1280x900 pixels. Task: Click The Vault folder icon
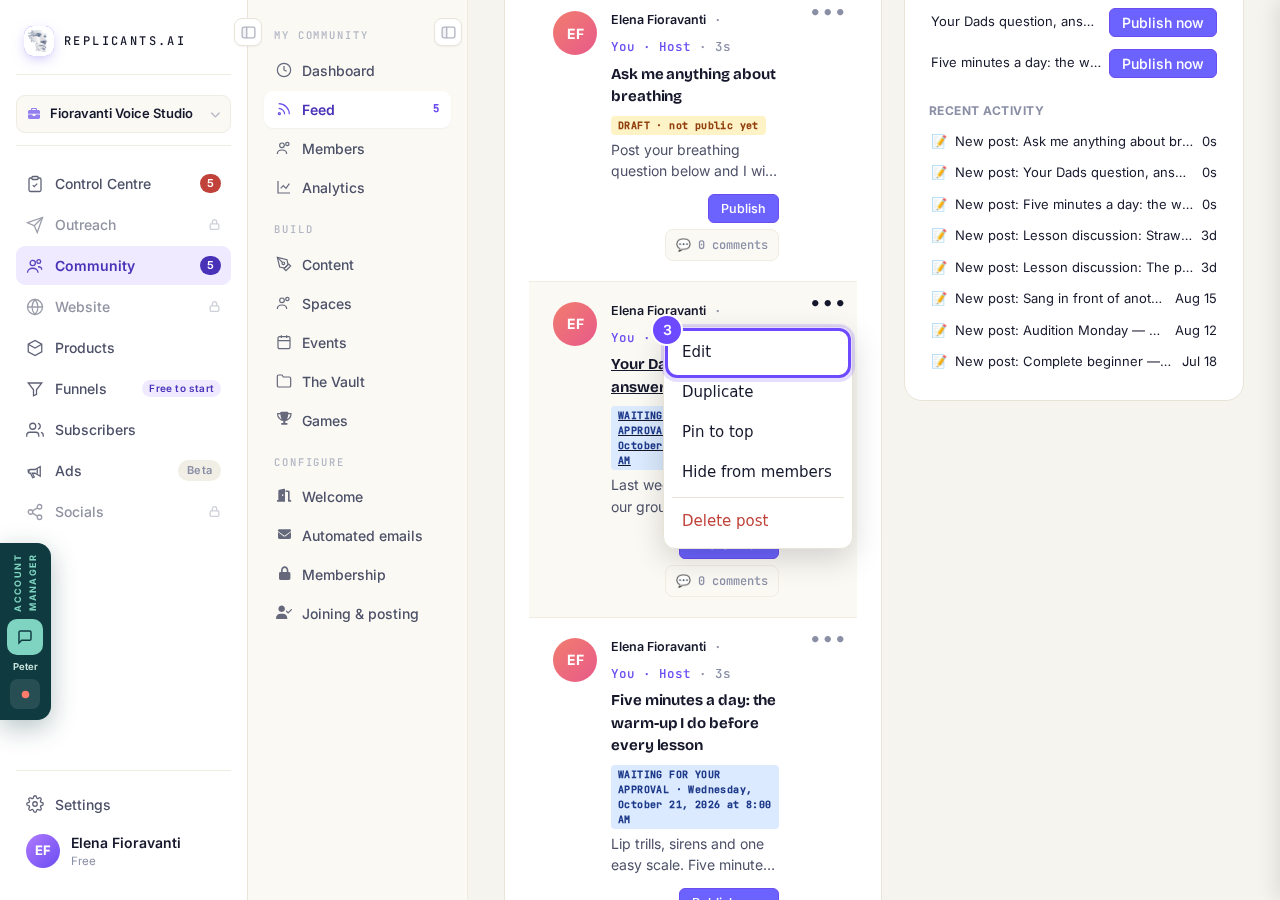(x=284, y=382)
